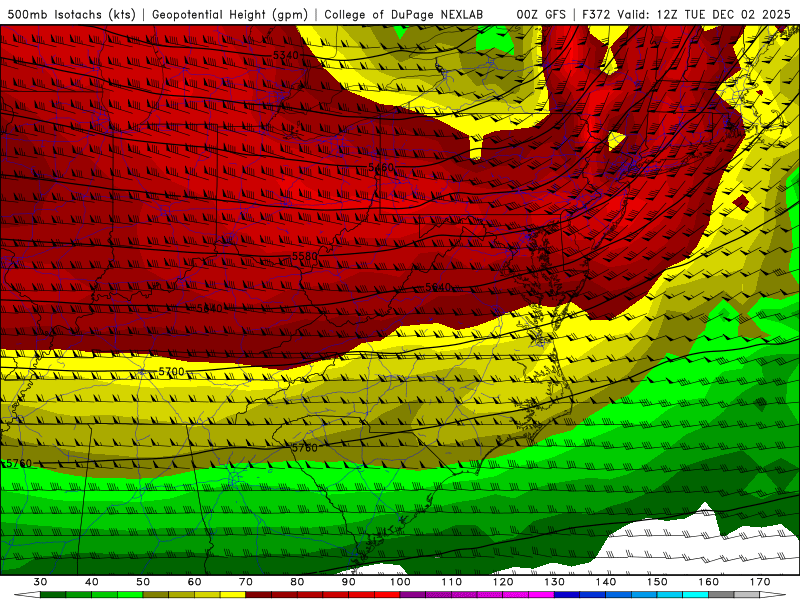Click the 110 value on the color scale

click(452, 582)
